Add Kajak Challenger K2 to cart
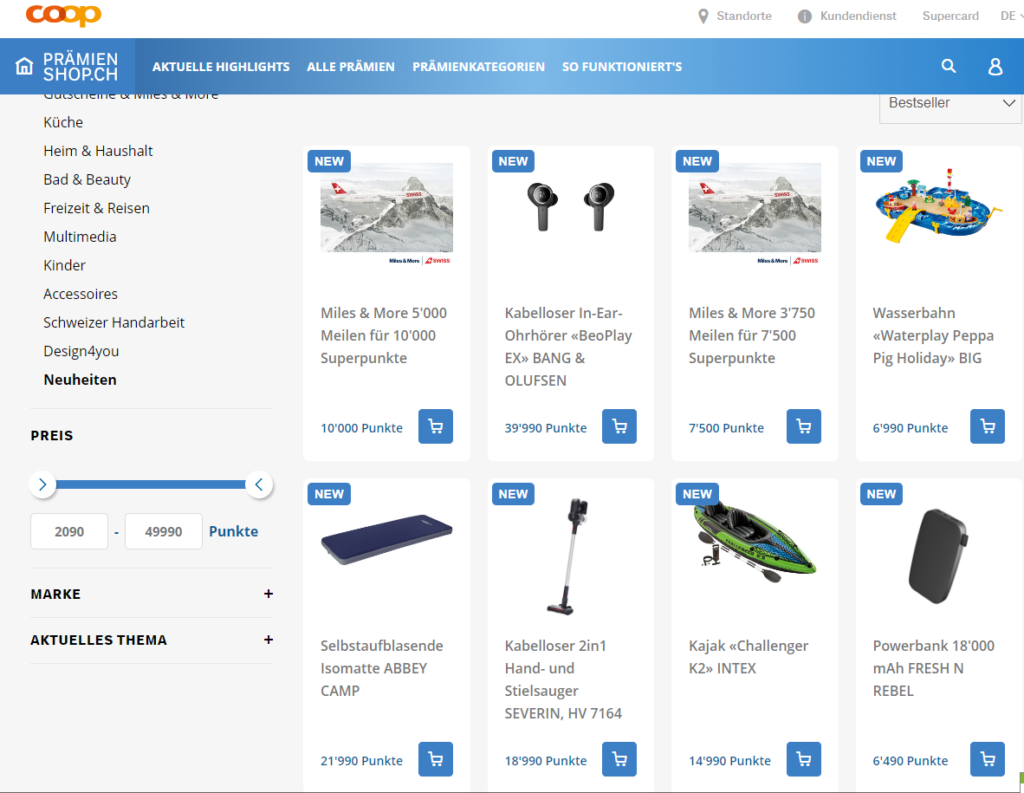 tap(803, 759)
